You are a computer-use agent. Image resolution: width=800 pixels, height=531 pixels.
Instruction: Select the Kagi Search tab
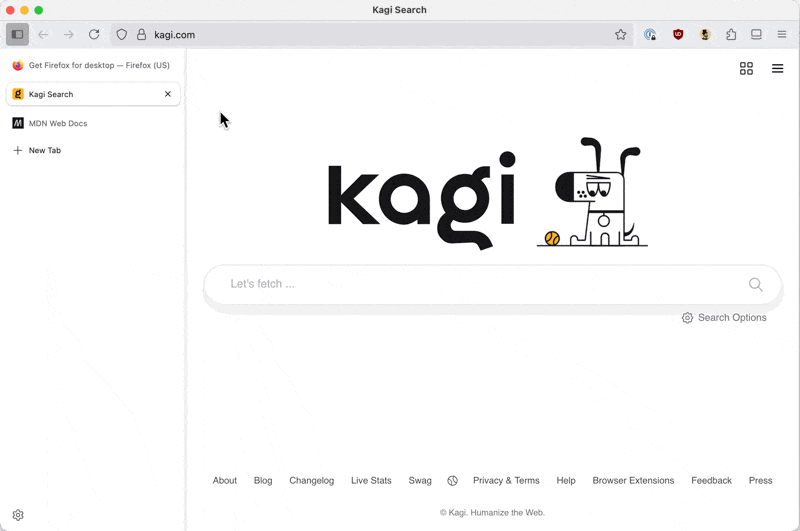[93, 94]
